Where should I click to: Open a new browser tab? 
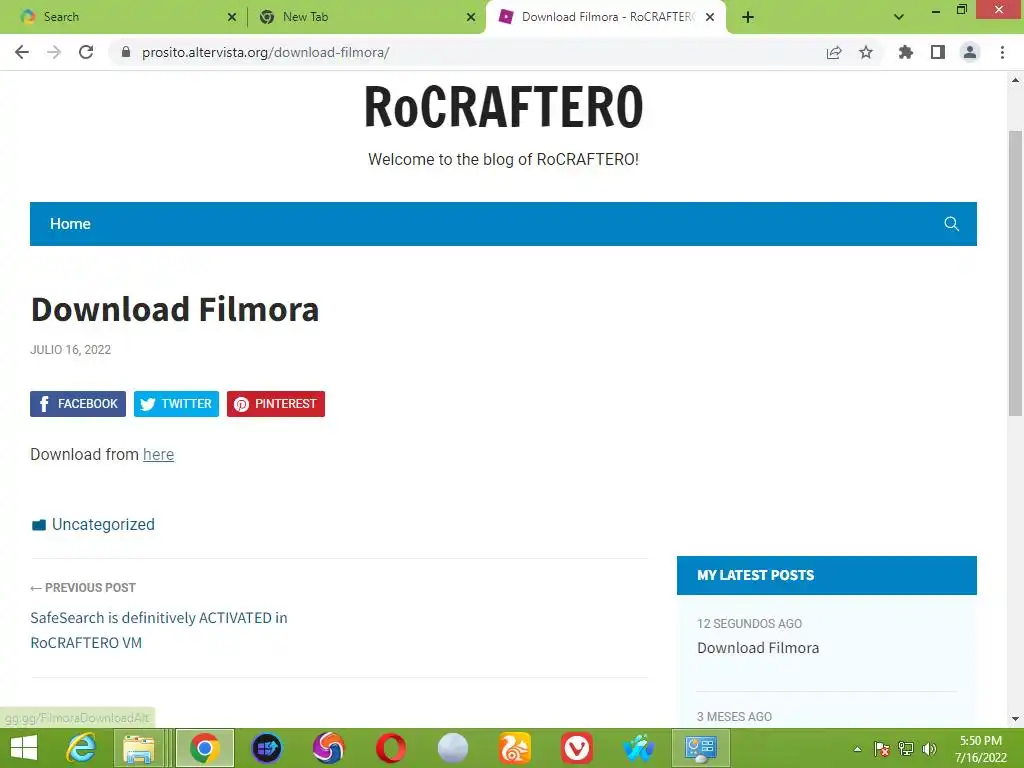click(x=748, y=17)
